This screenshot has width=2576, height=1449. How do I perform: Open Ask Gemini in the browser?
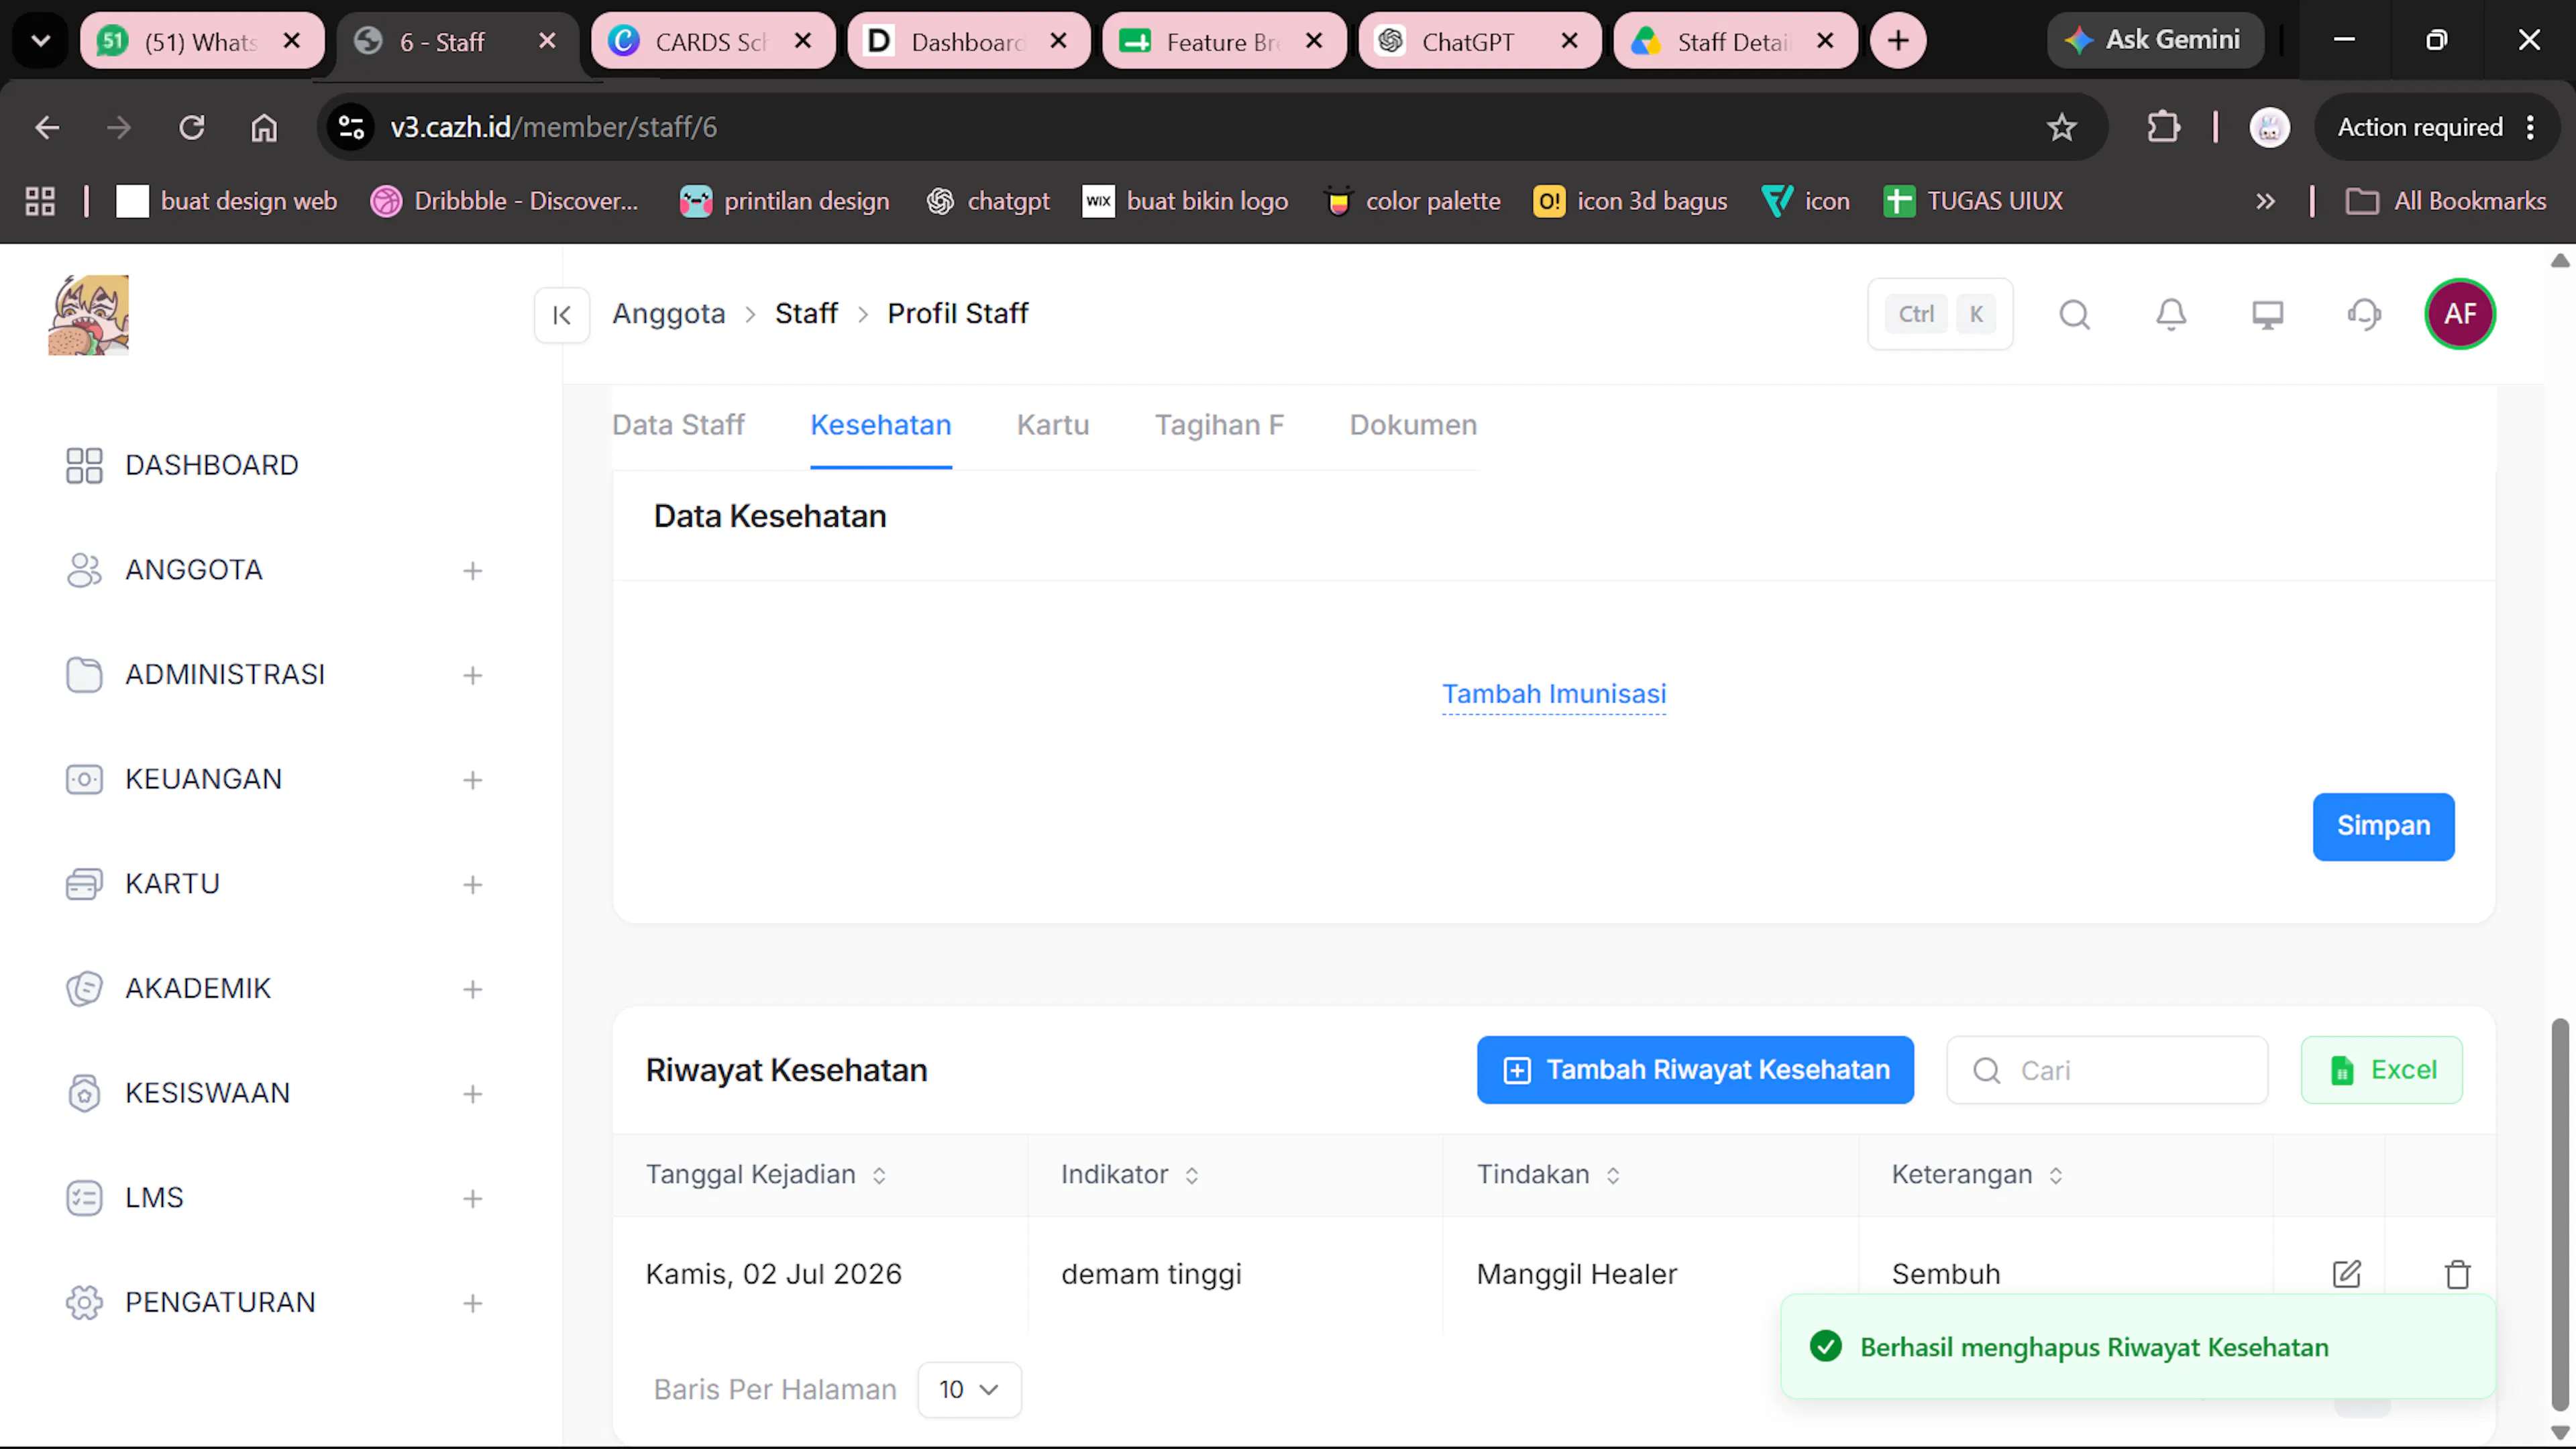[x=2155, y=40]
